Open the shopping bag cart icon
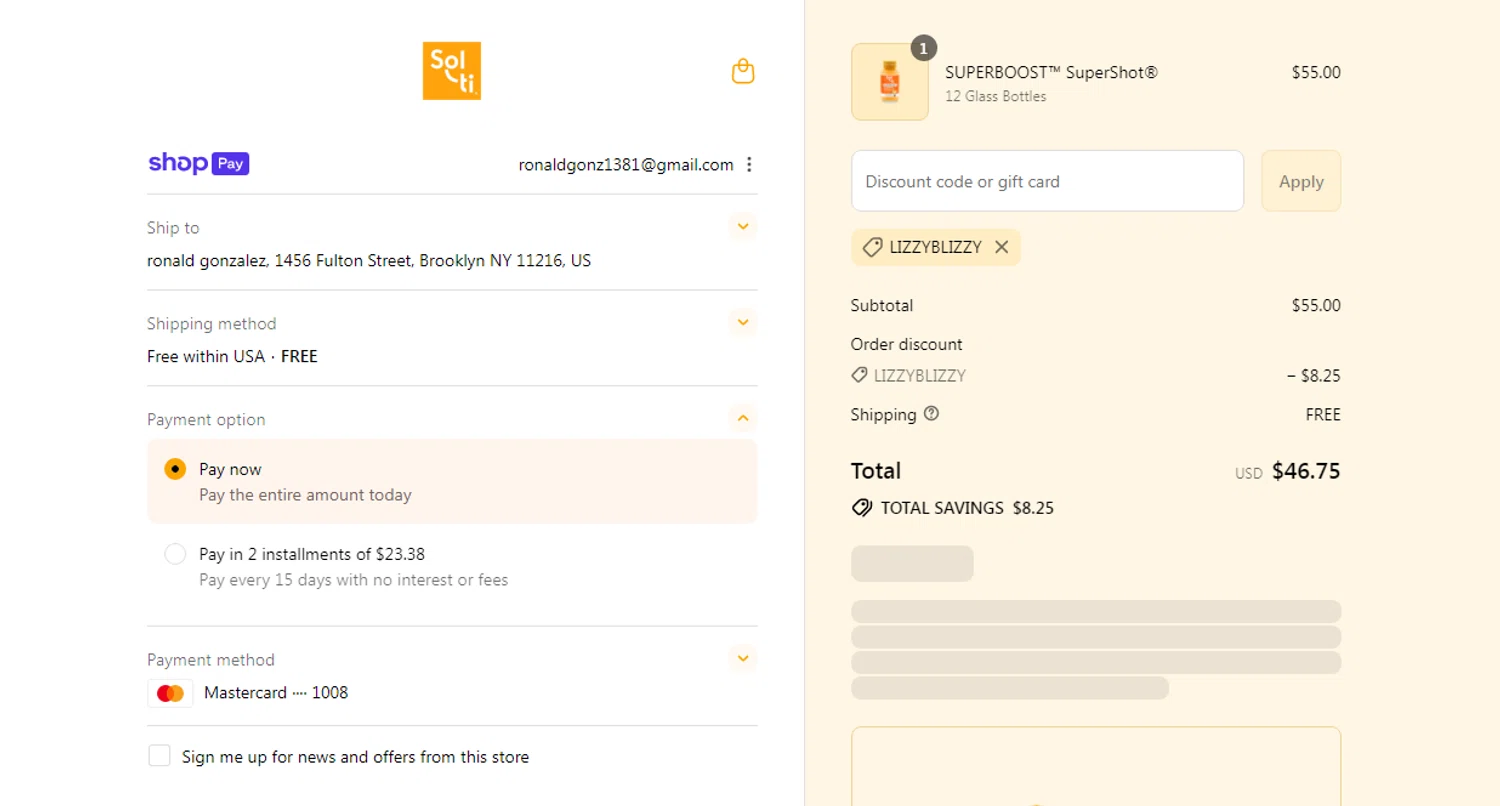This screenshot has width=1500, height=806. tap(743, 71)
